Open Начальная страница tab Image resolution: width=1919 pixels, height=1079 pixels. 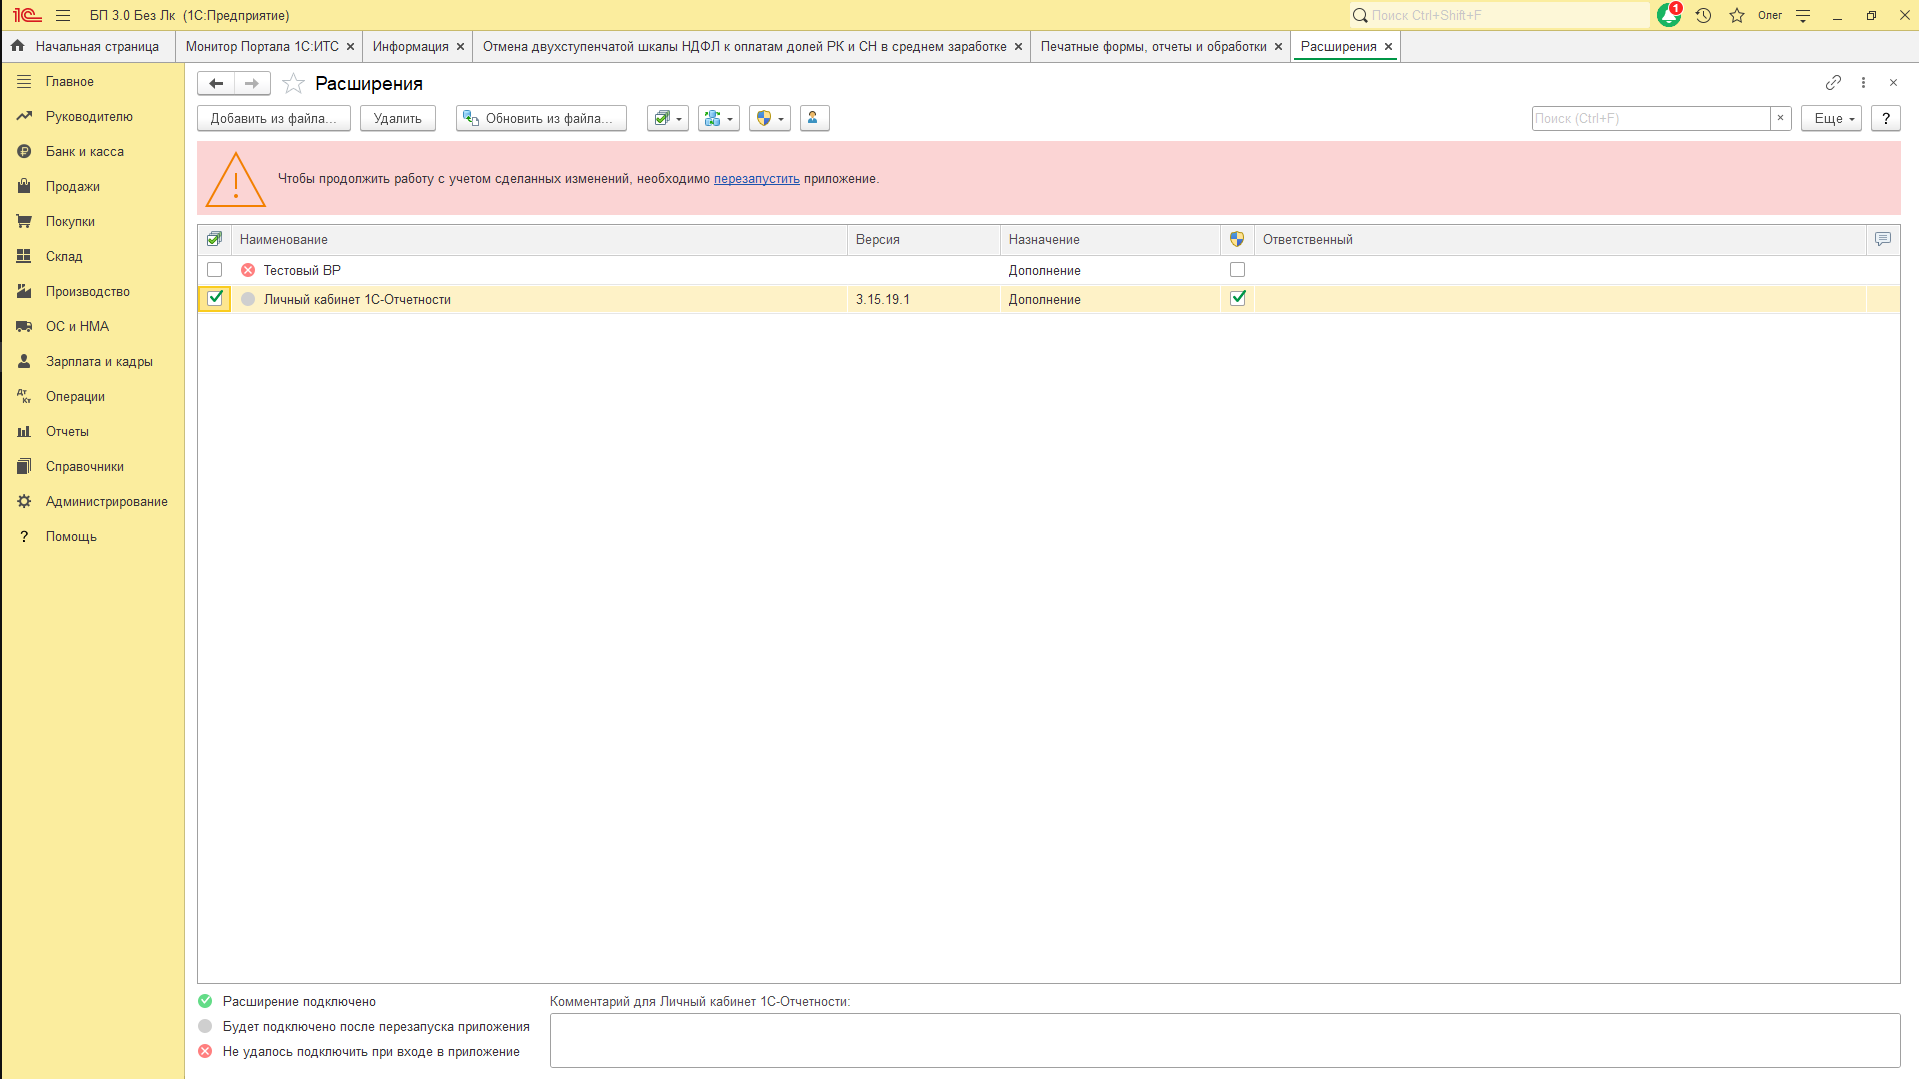point(87,46)
